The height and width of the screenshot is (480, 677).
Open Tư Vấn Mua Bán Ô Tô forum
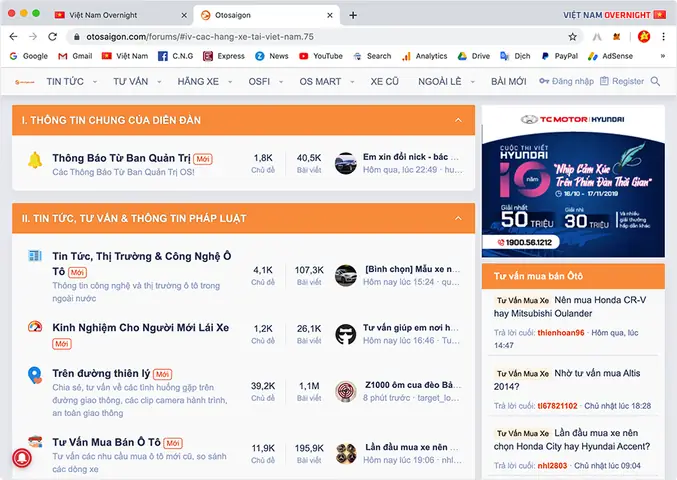click(106, 442)
